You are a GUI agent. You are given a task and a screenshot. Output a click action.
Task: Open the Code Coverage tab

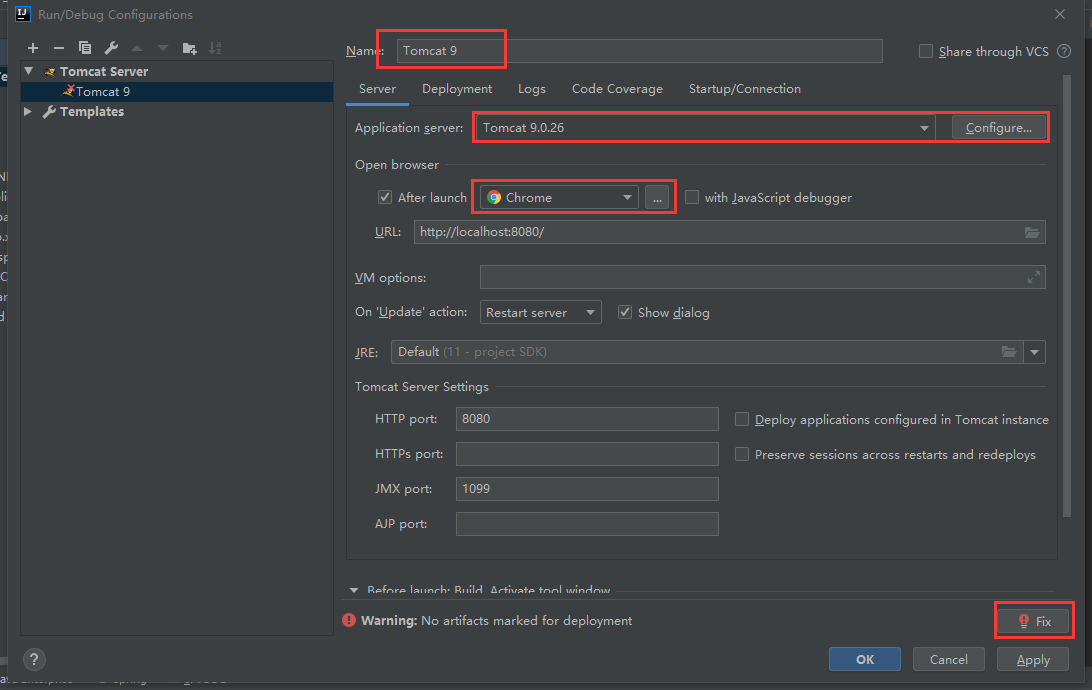pos(617,89)
